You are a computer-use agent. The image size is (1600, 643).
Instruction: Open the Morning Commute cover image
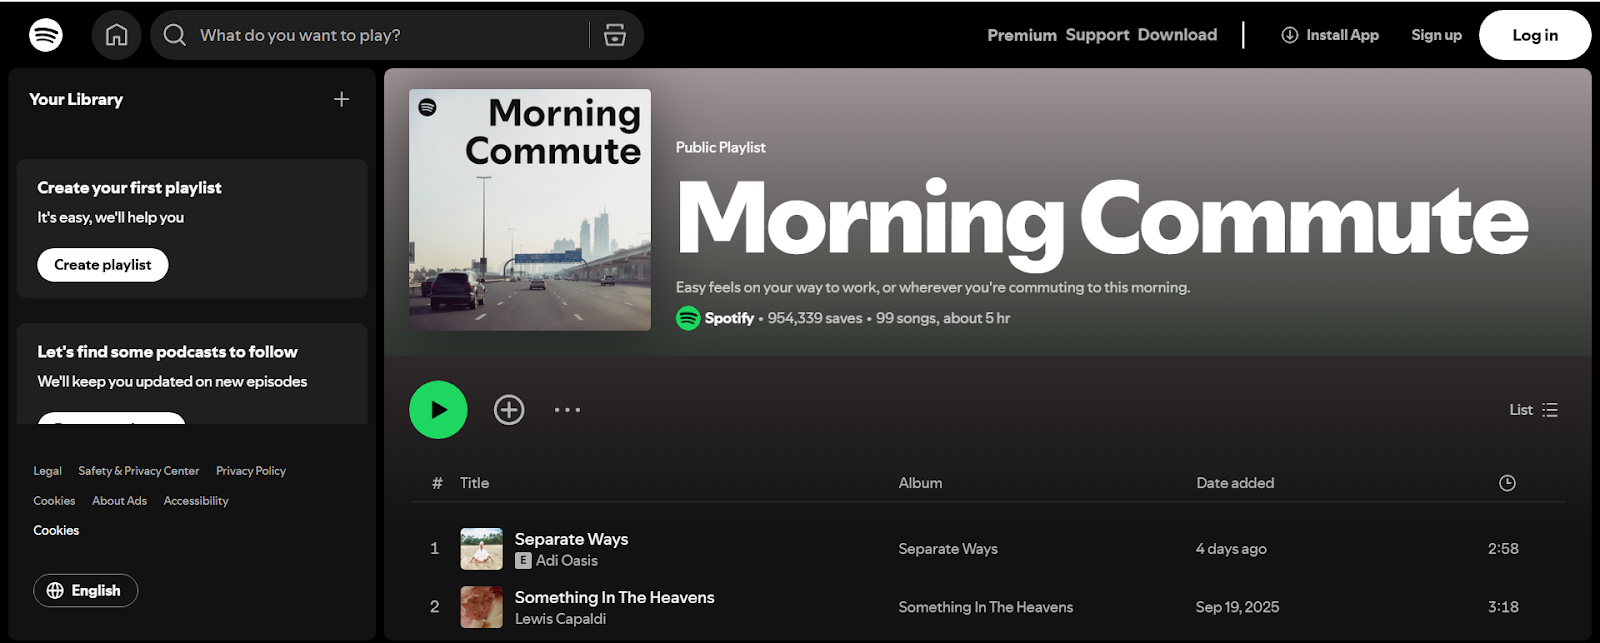point(530,210)
